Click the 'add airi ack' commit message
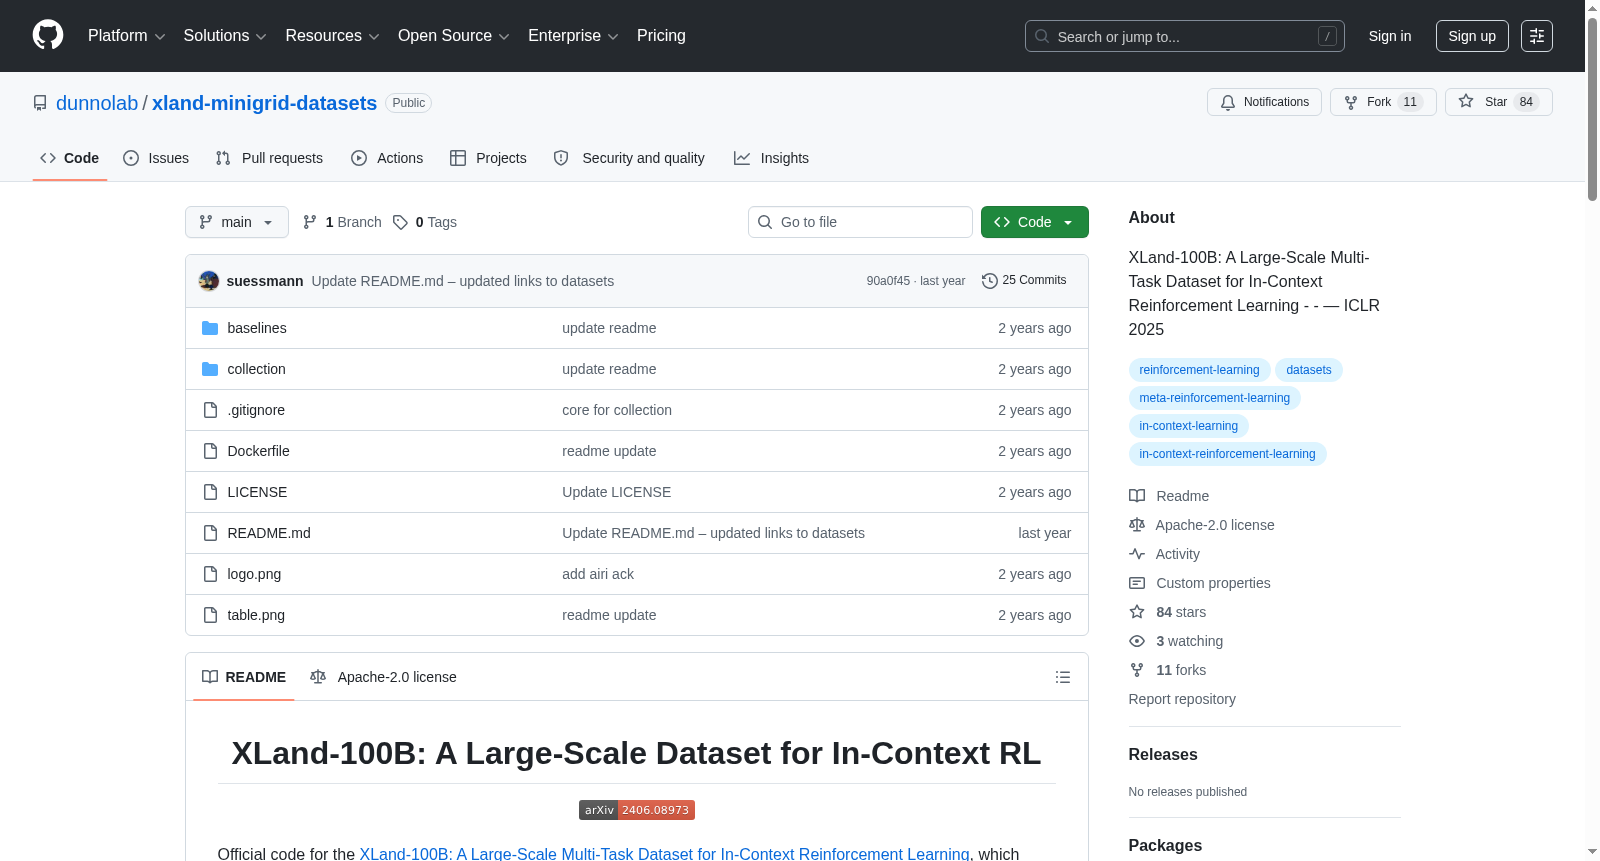 pos(598,574)
